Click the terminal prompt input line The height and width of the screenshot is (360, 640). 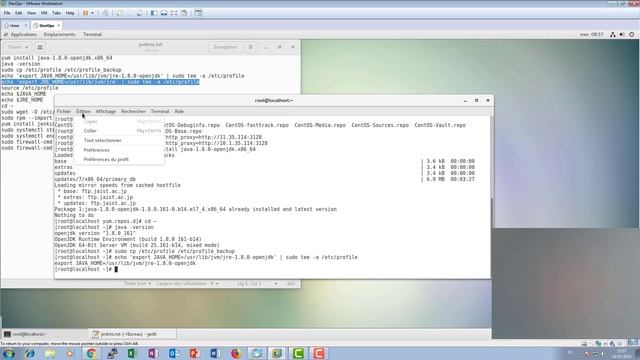272,269
